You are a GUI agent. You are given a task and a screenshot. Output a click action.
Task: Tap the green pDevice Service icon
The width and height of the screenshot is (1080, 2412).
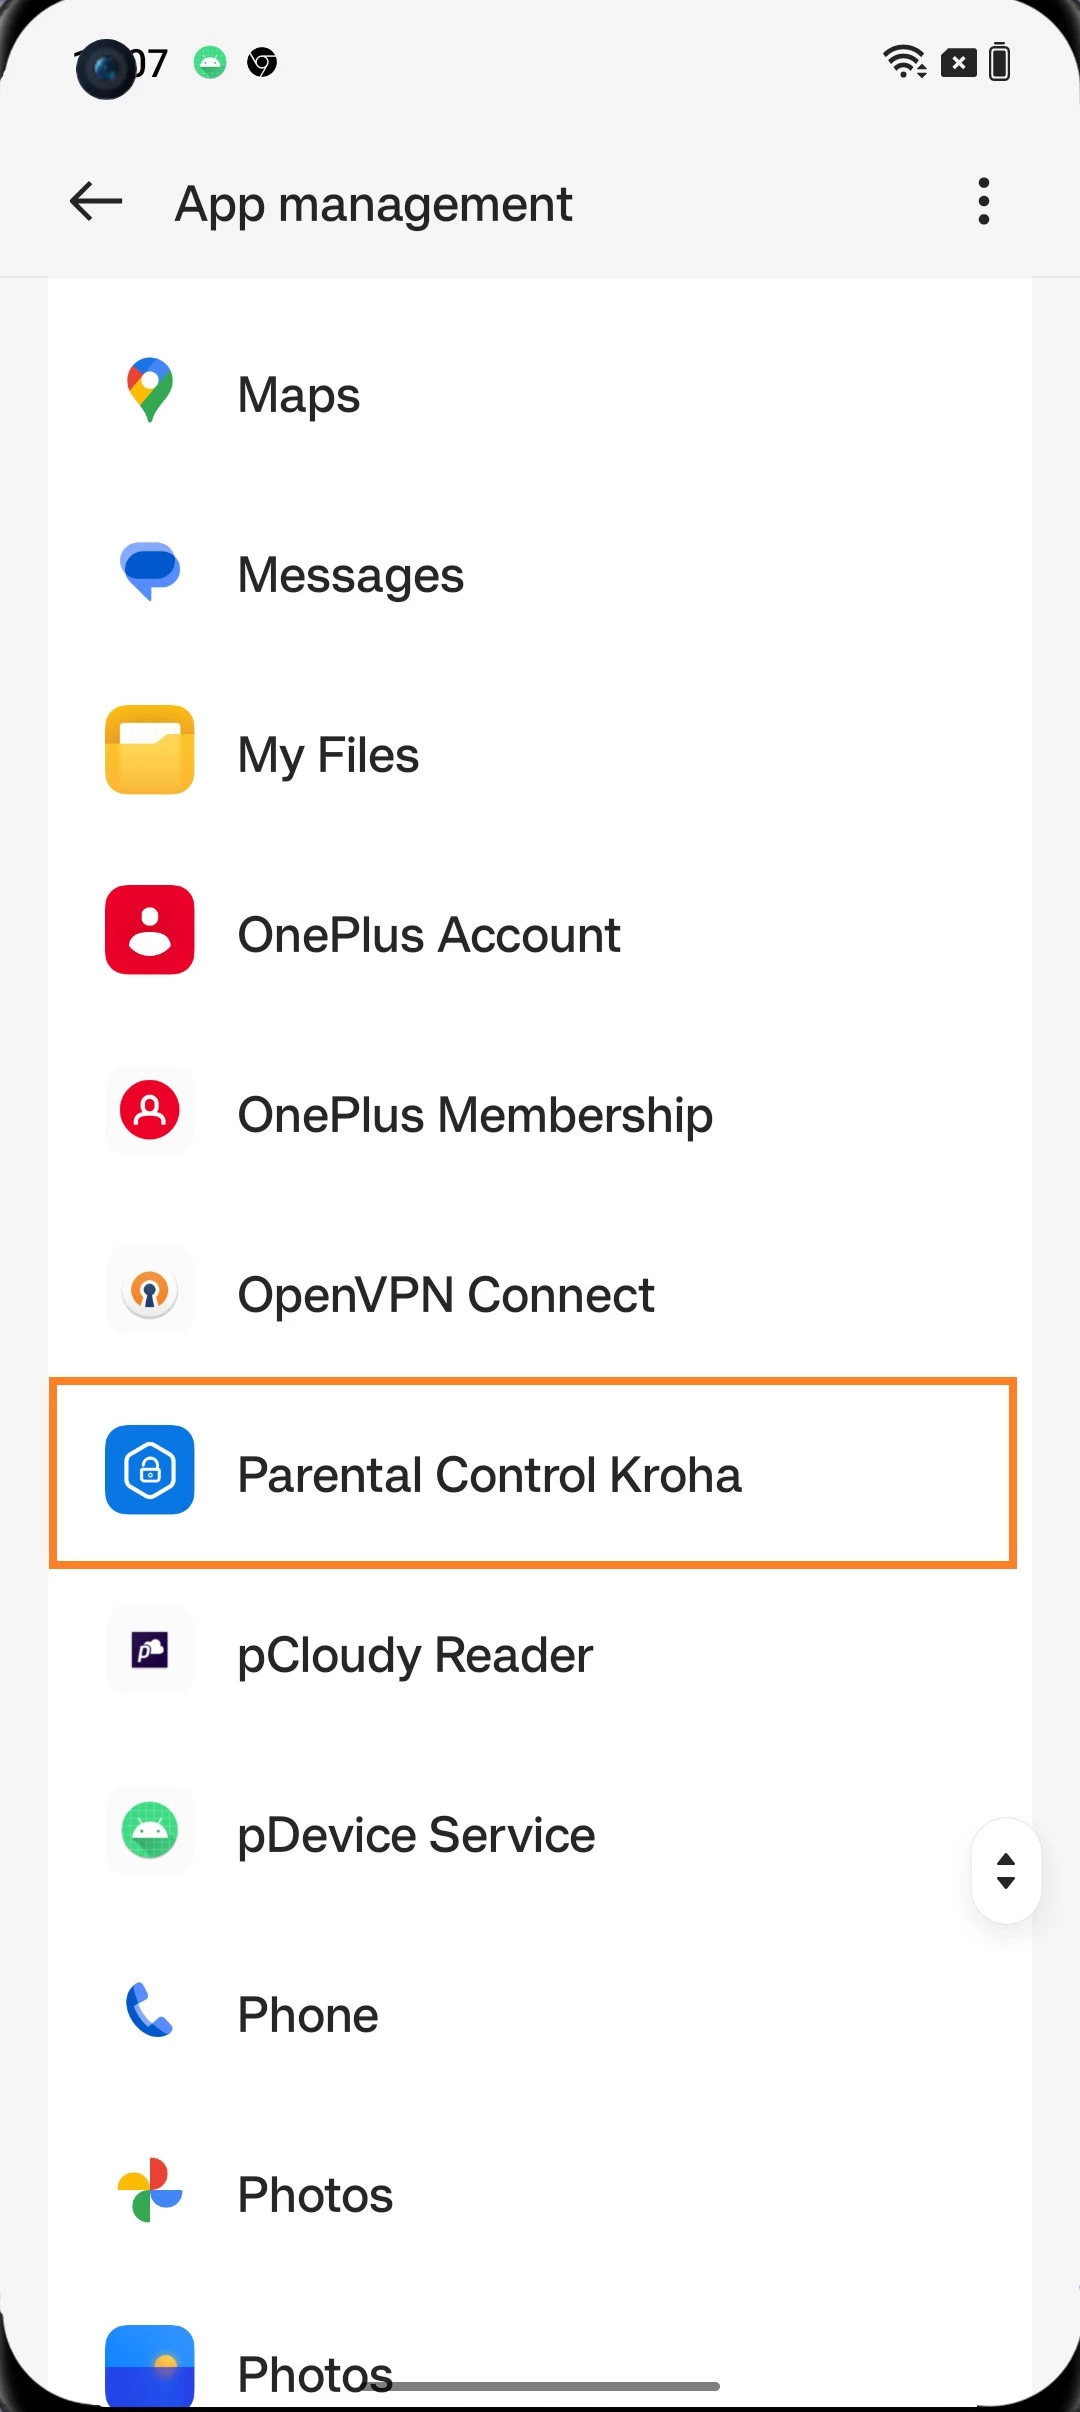point(150,1830)
